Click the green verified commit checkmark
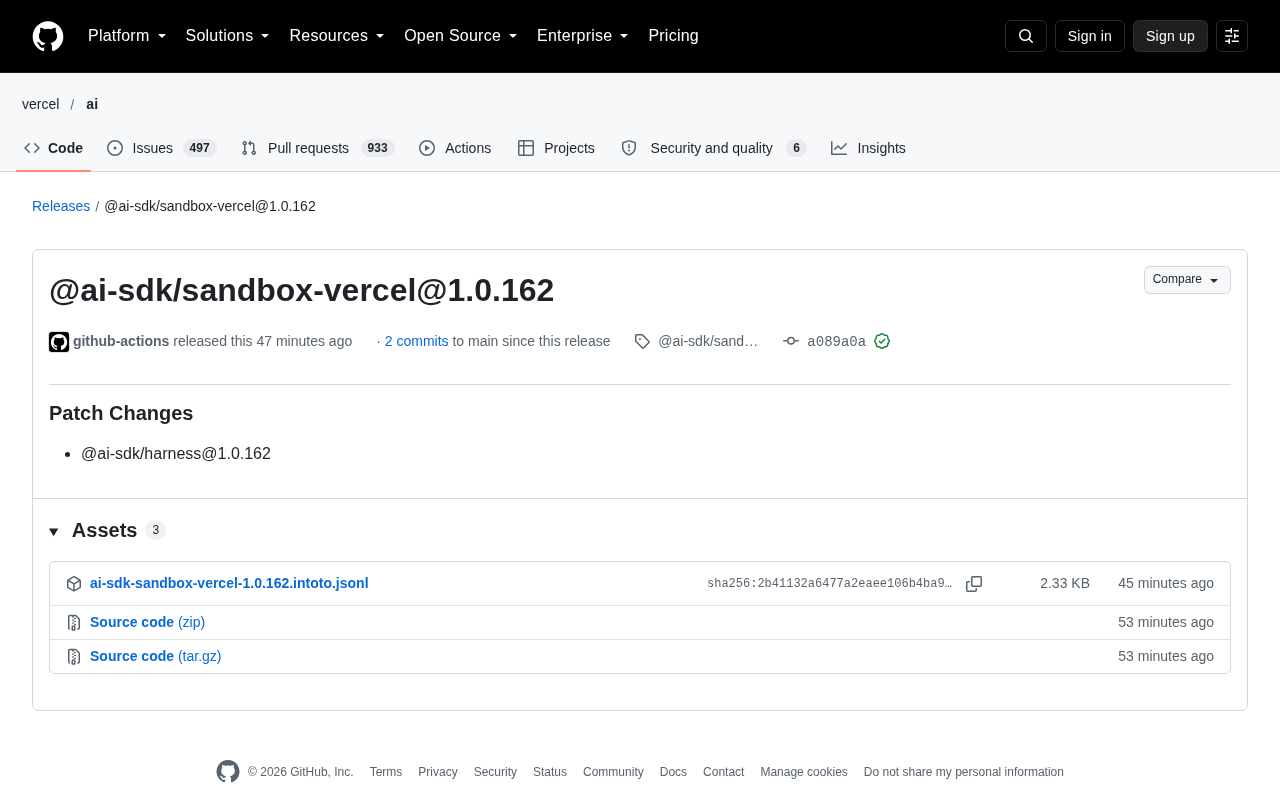Screen dimensions: 1280x800 (882, 341)
